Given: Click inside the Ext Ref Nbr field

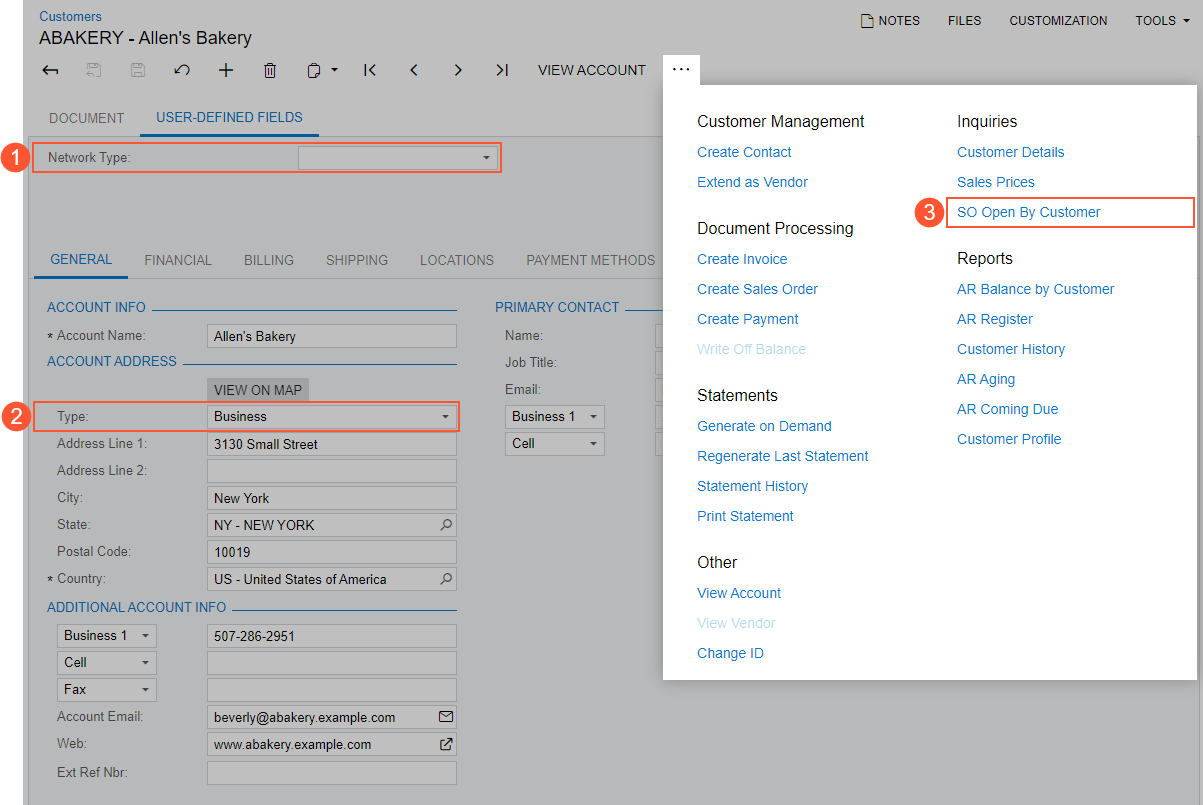Looking at the screenshot, I should (x=331, y=772).
